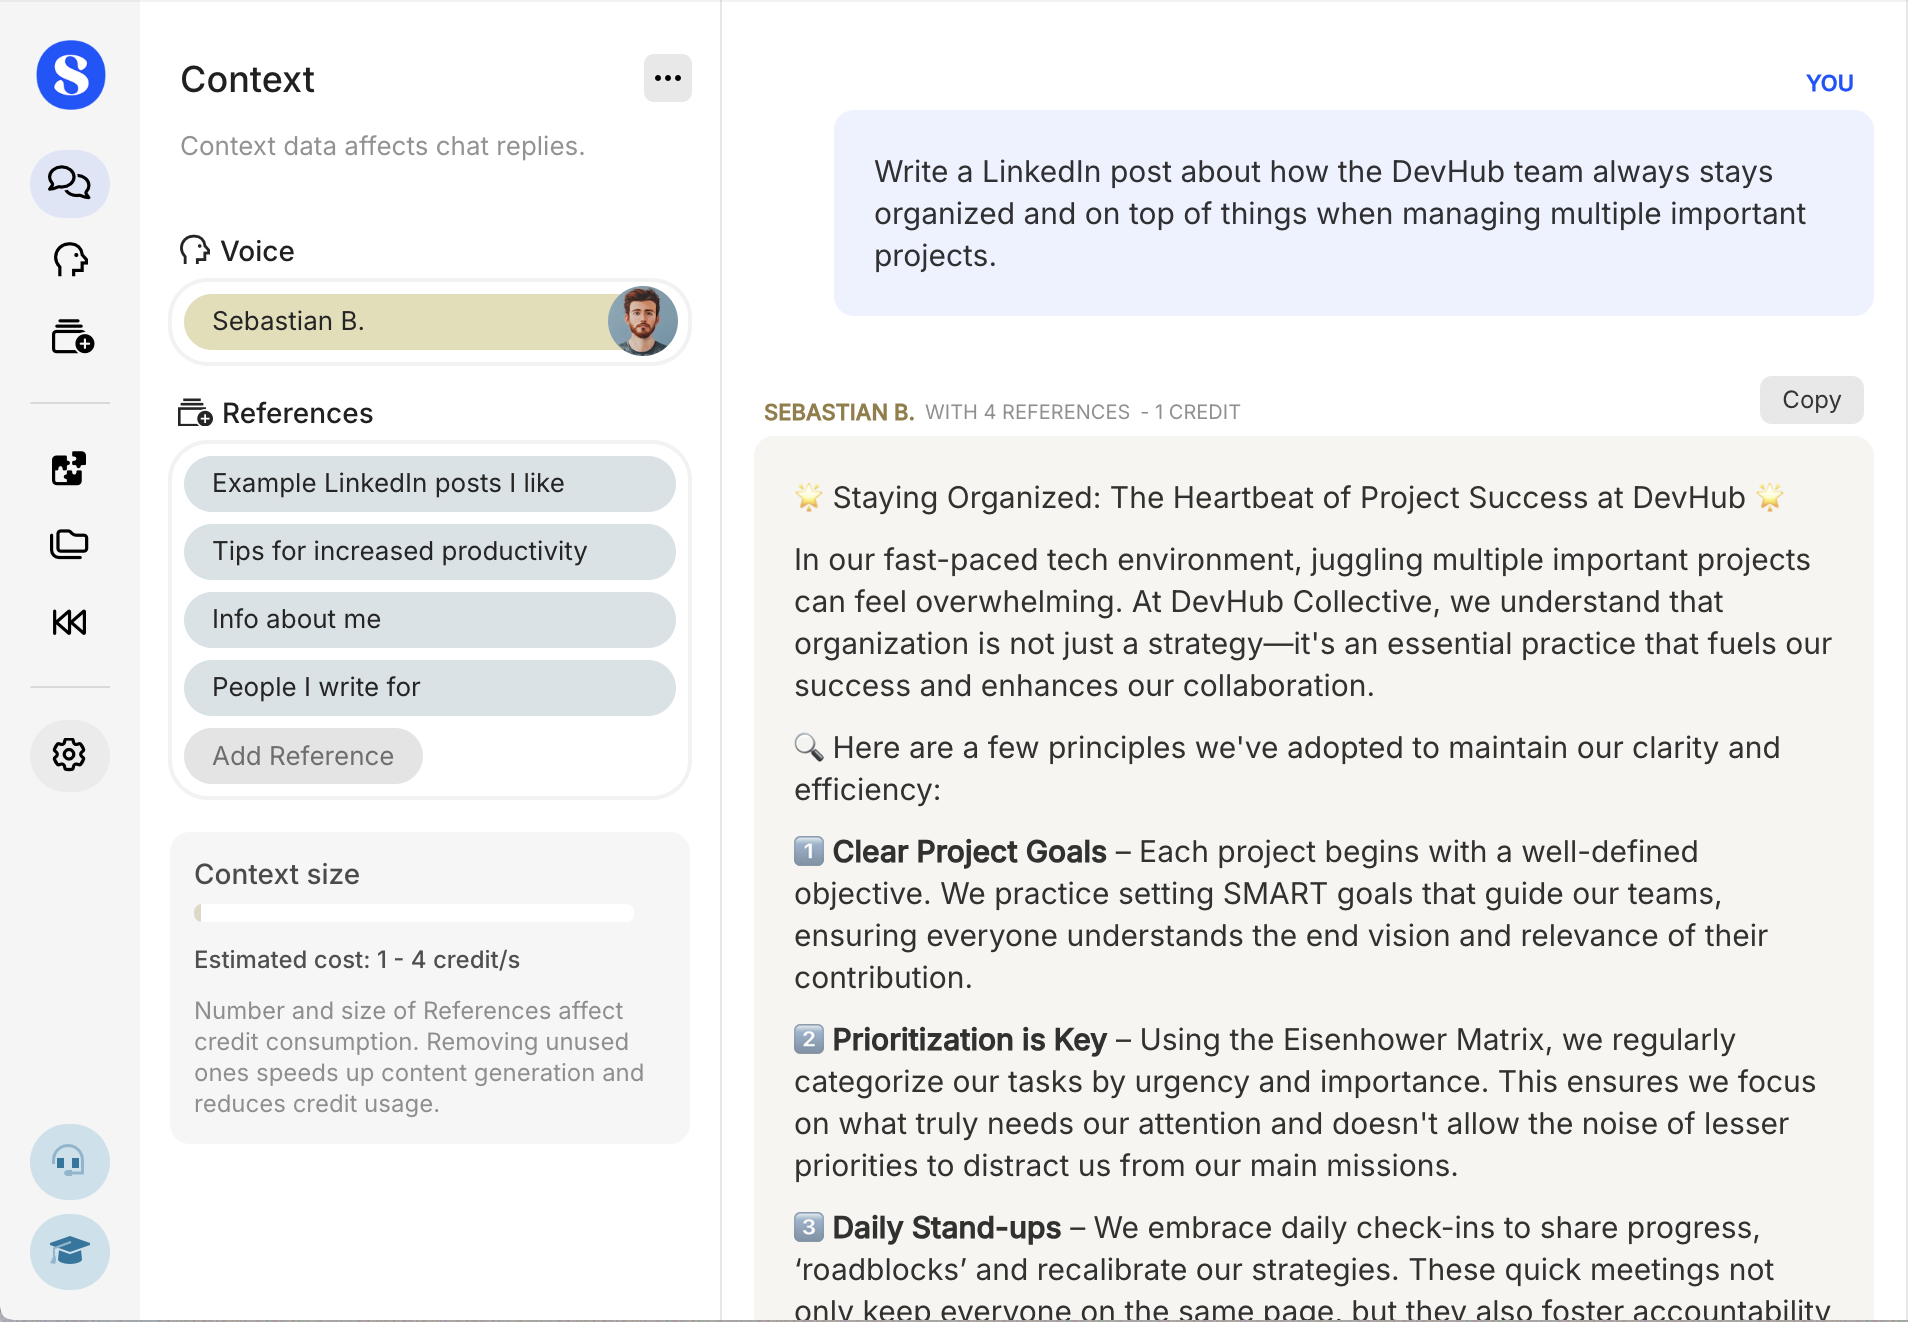The height and width of the screenshot is (1322, 1908).
Task: Open the puzzle-piece integrations icon
Action: [x=69, y=468]
